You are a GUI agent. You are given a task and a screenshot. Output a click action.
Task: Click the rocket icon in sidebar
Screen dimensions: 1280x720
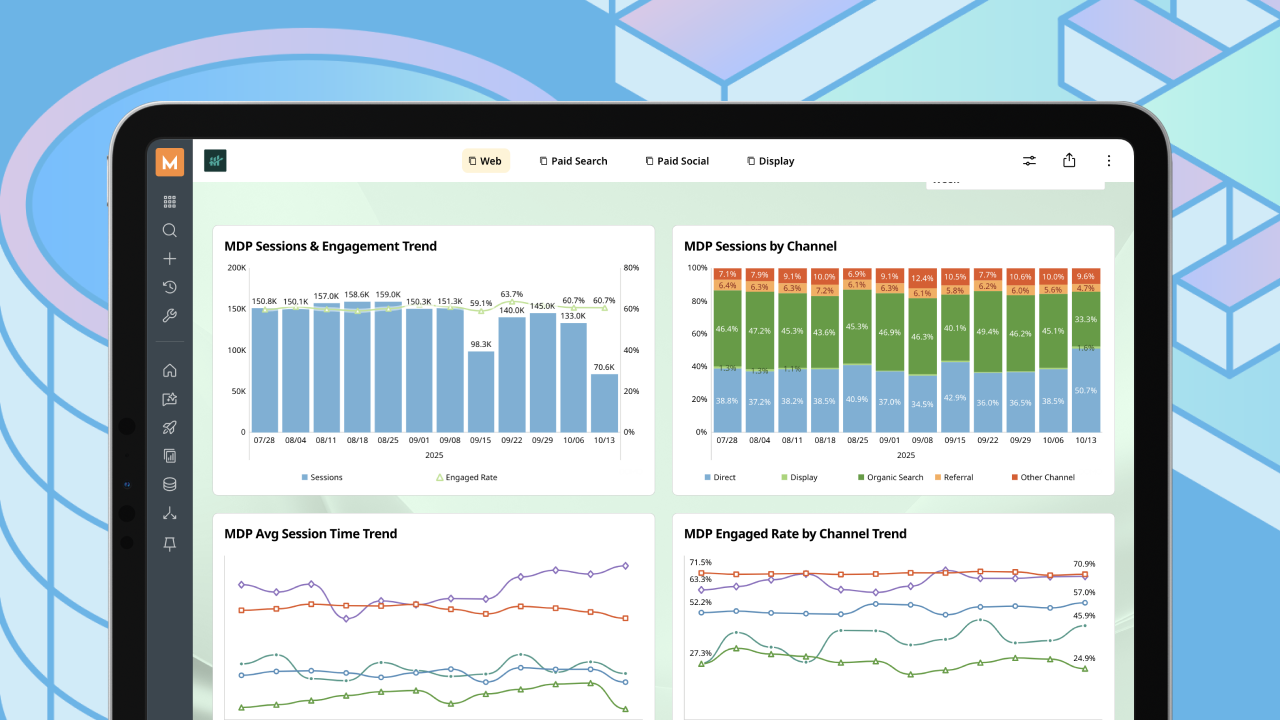tap(170, 427)
